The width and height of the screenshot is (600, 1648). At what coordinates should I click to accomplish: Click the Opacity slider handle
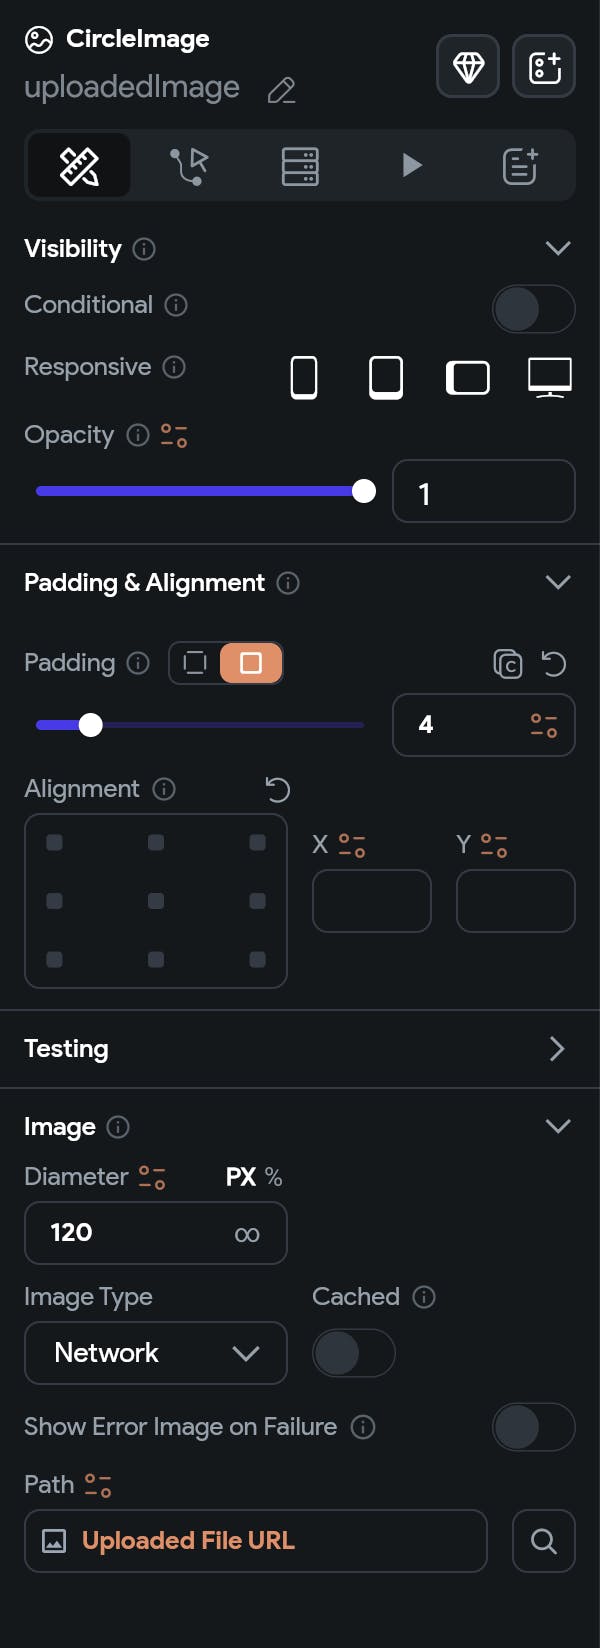point(364,491)
